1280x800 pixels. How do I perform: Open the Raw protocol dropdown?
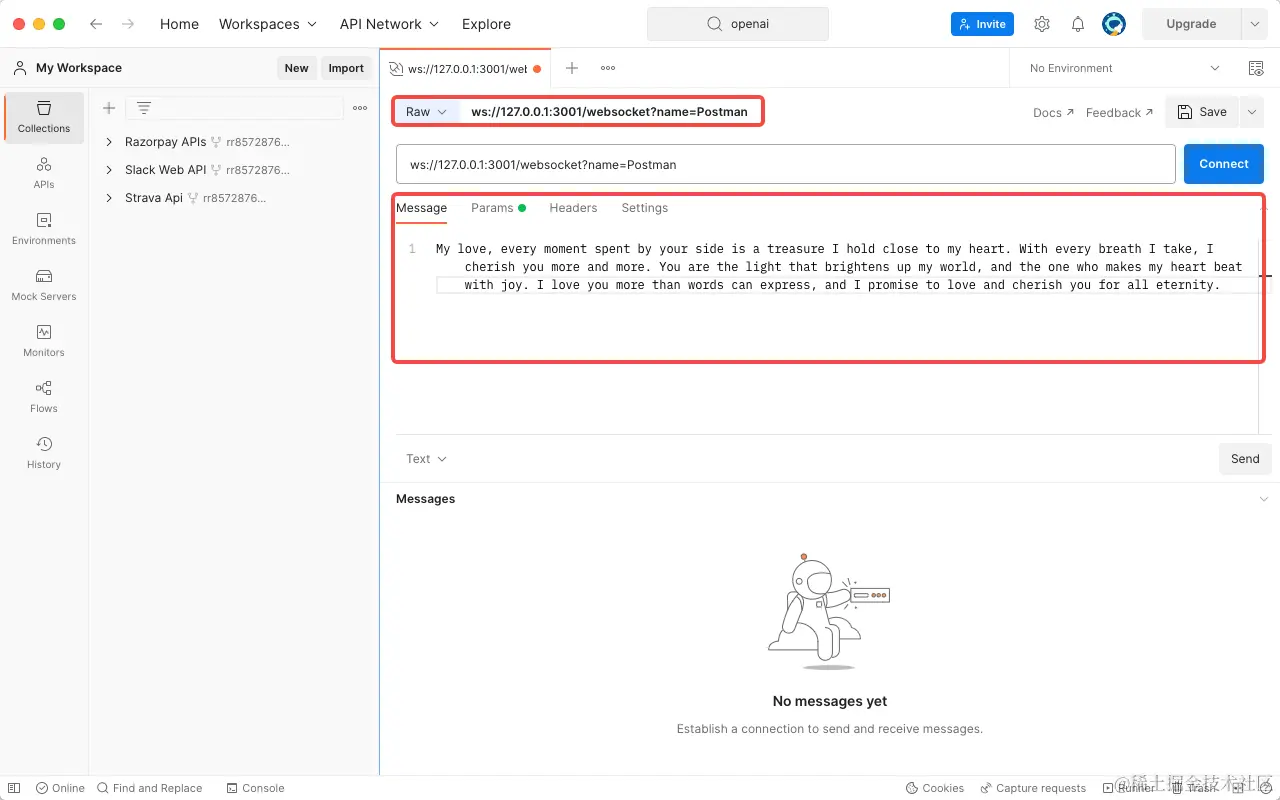tap(426, 112)
